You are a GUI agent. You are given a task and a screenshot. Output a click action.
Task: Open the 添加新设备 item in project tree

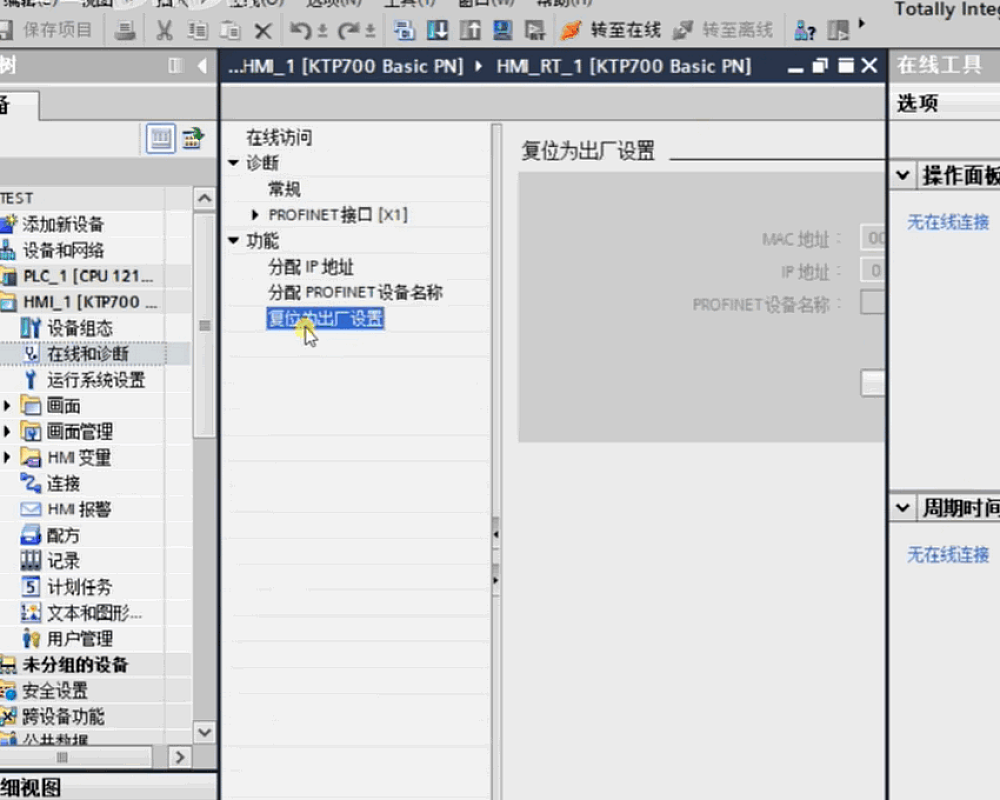tap(62, 224)
